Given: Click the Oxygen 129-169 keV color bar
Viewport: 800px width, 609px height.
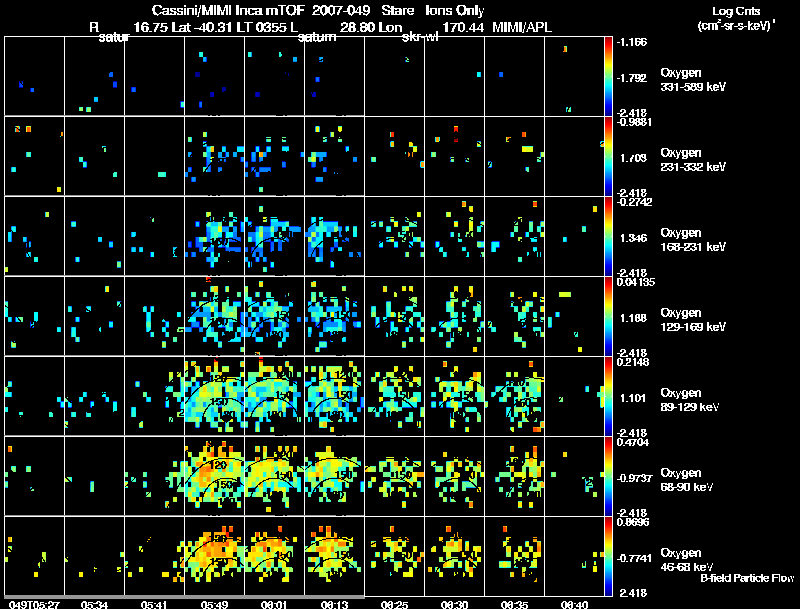Looking at the screenshot, I should pyautogui.click(x=608, y=316).
